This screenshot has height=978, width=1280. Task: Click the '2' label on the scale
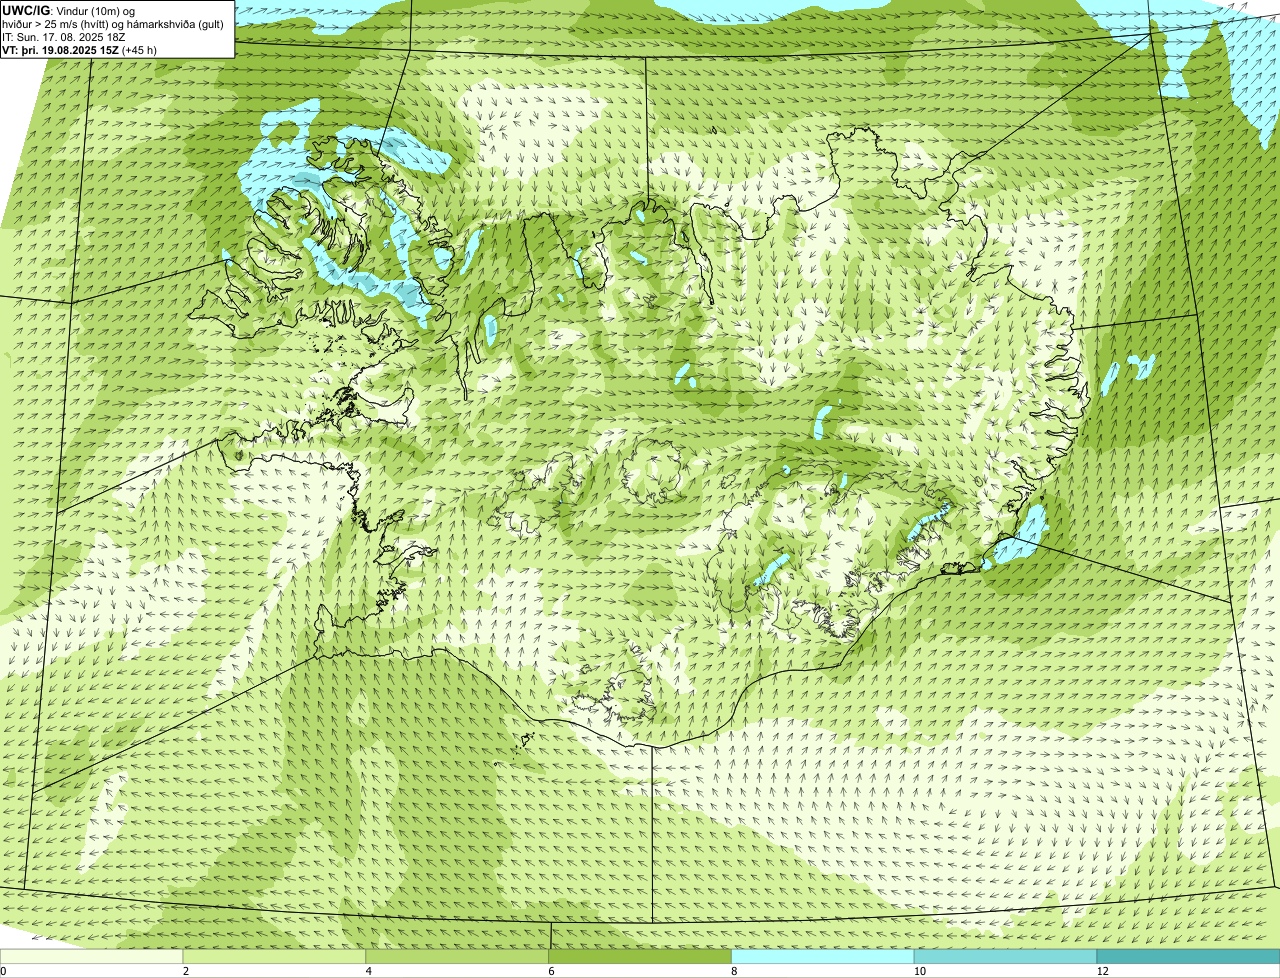pyautogui.click(x=186, y=971)
